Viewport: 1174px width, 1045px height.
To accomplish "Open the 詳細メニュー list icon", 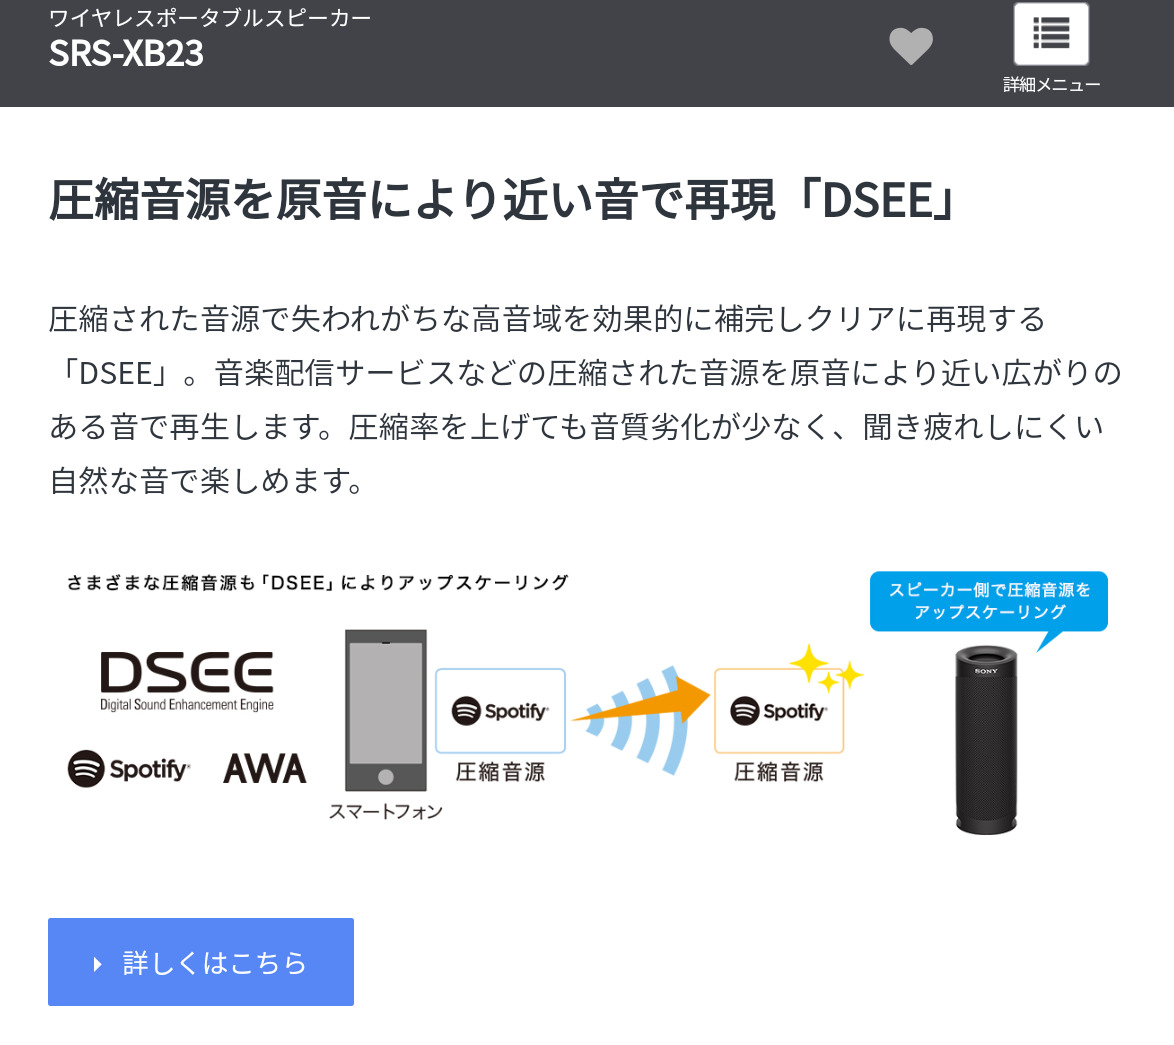I will 1050,34.
